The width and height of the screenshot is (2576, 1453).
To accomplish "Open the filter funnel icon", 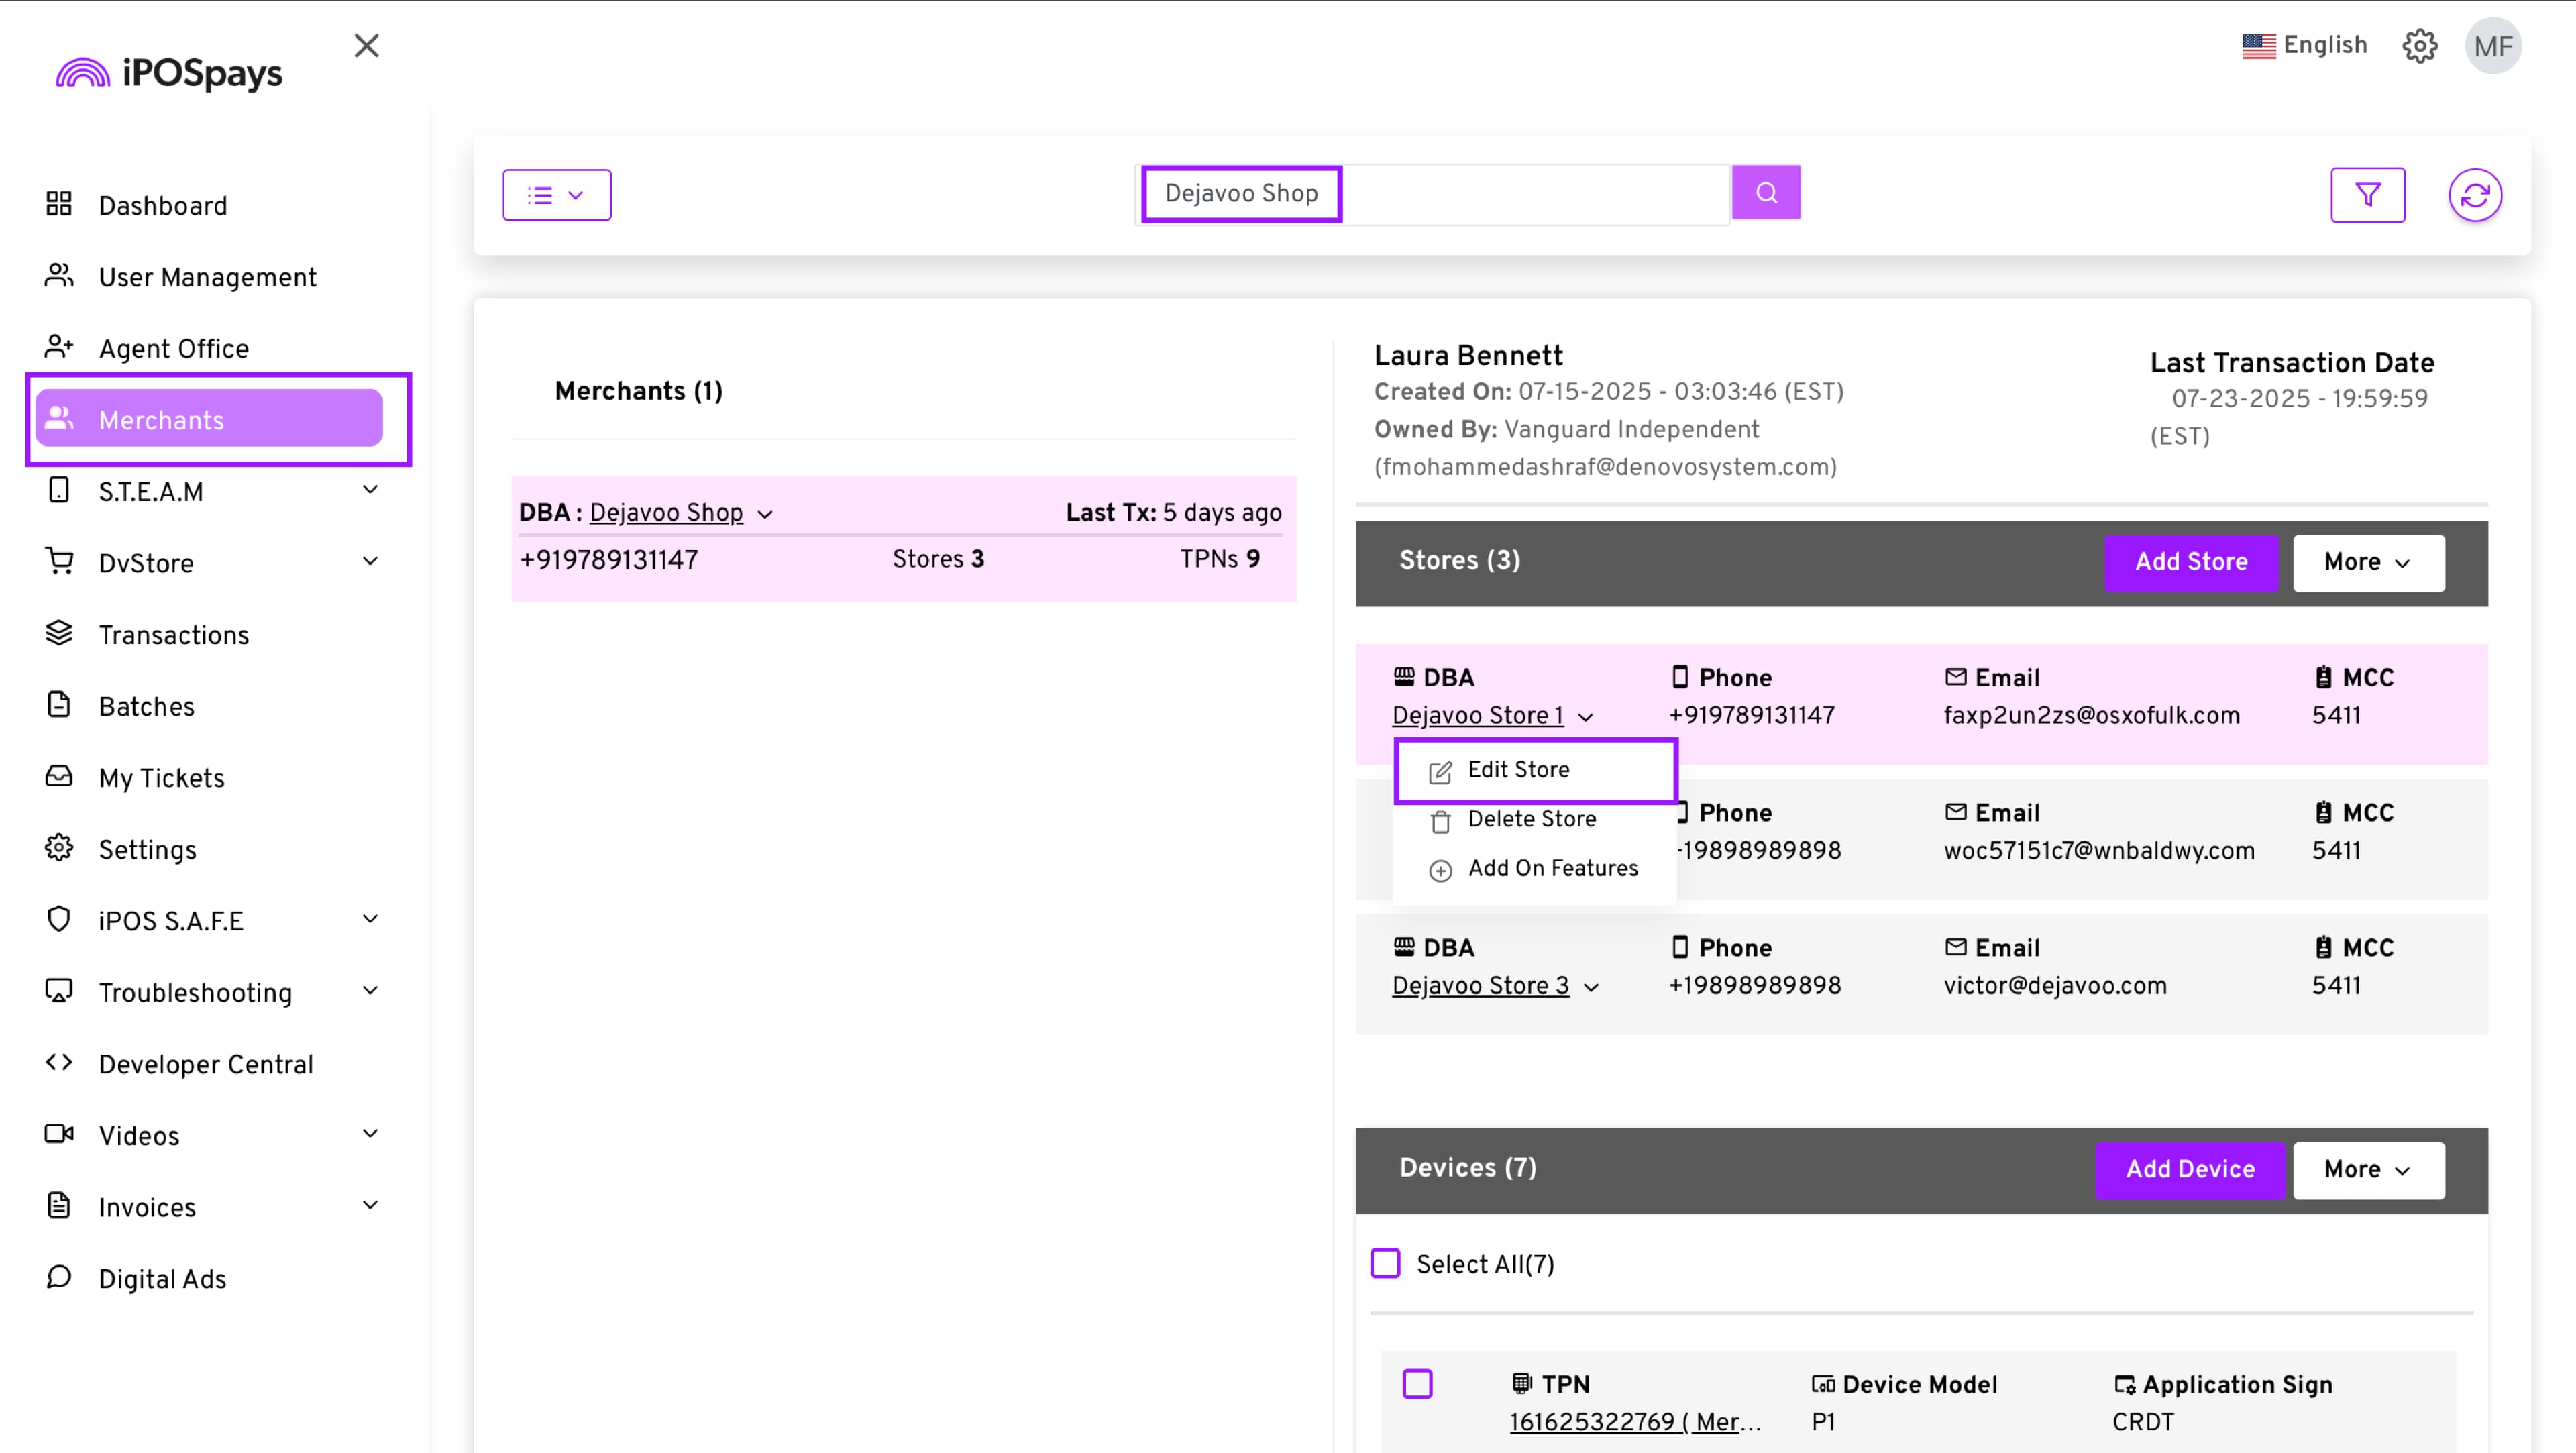I will pyautogui.click(x=2367, y=195).
